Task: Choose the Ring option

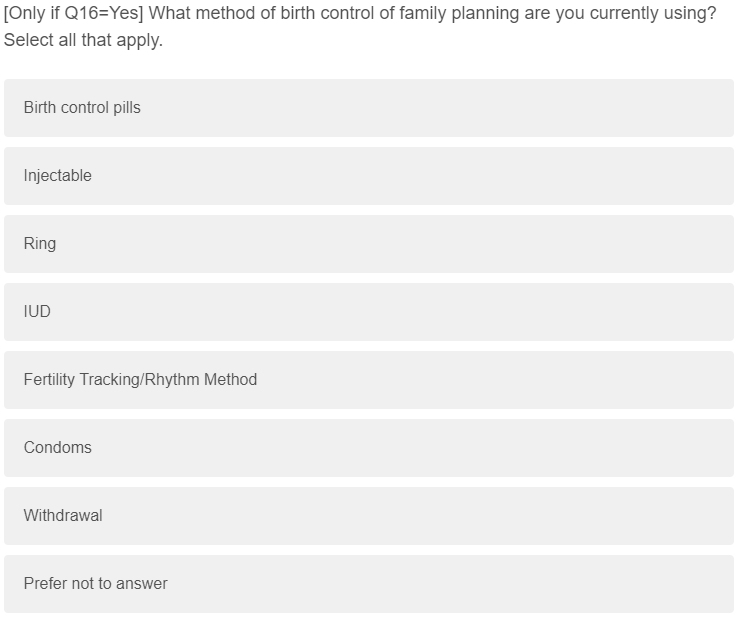Action: (x=368, y=244)
